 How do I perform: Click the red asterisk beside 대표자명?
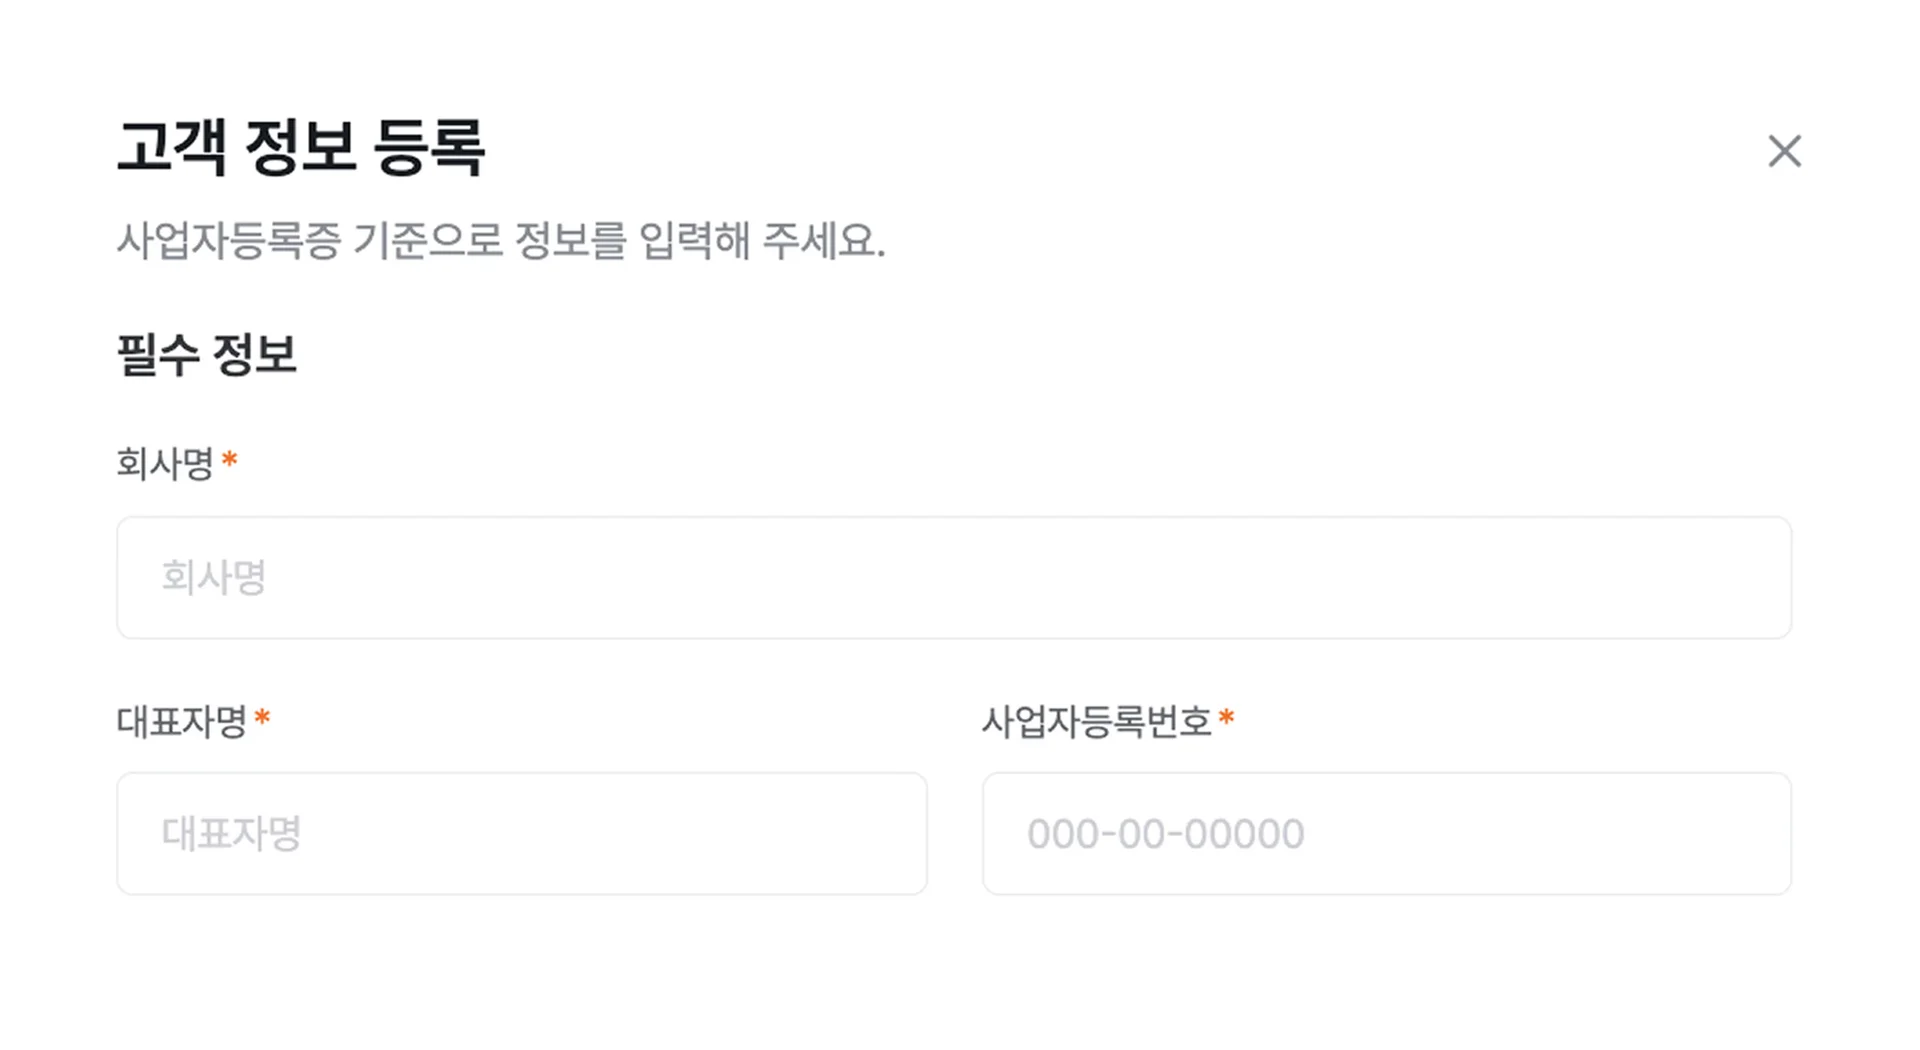pos(262,718)
